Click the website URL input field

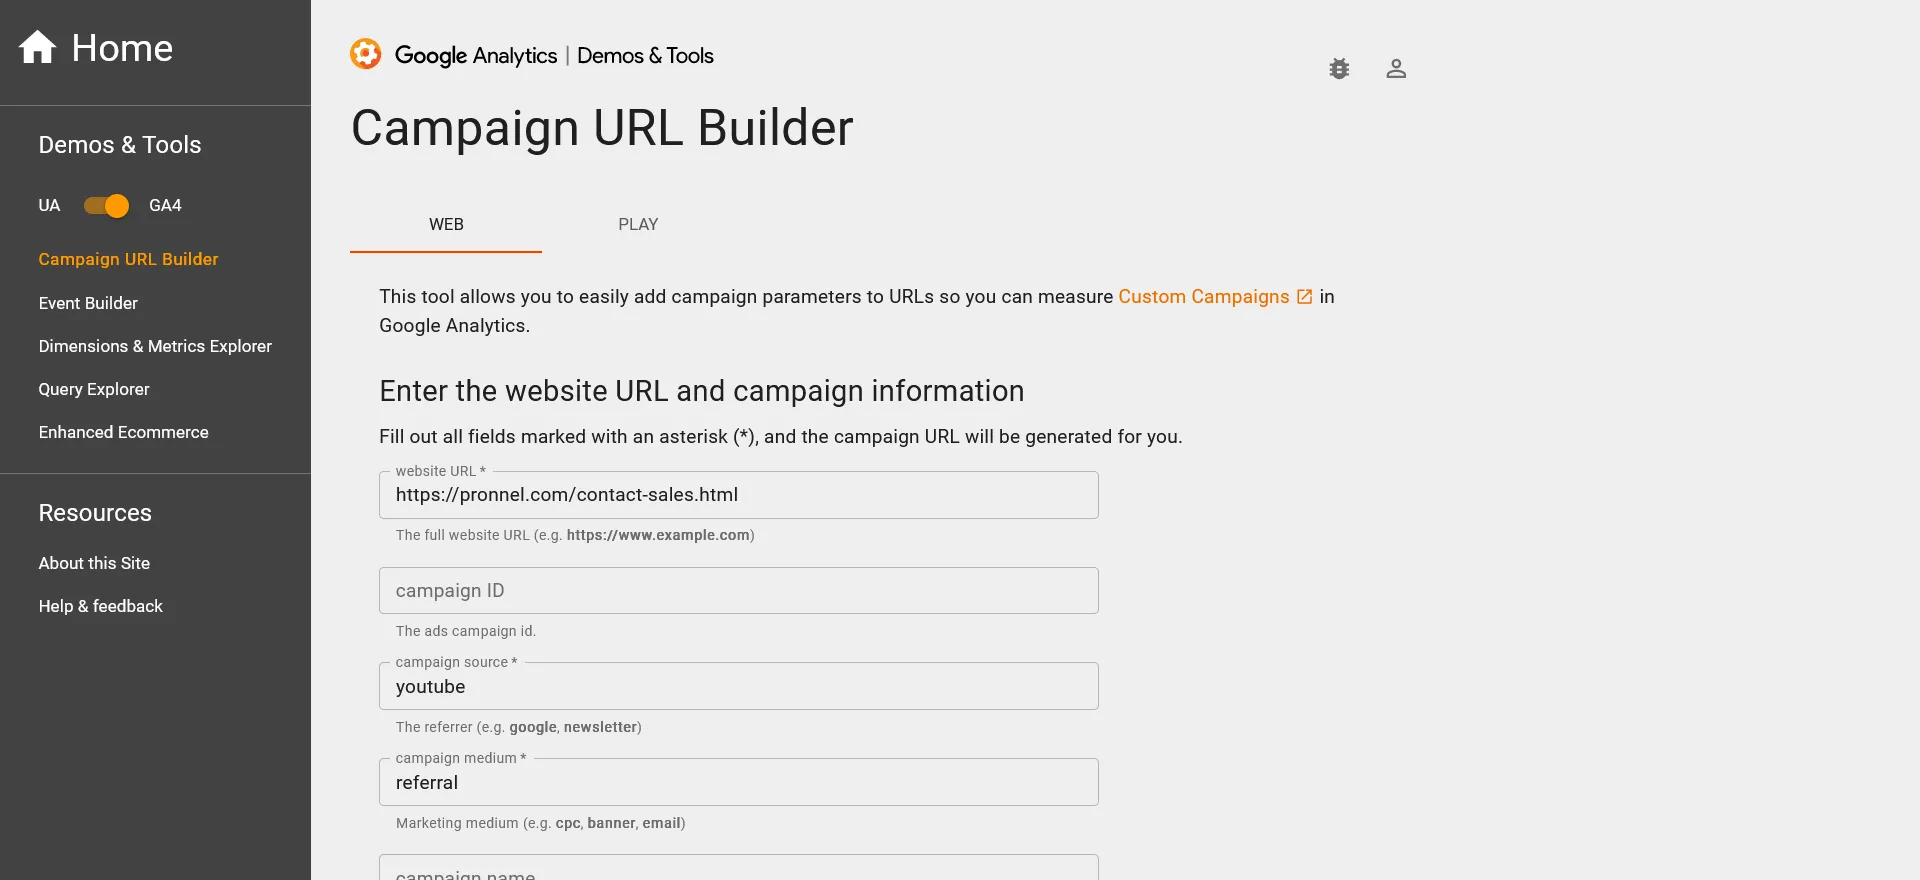click(739, 495)
